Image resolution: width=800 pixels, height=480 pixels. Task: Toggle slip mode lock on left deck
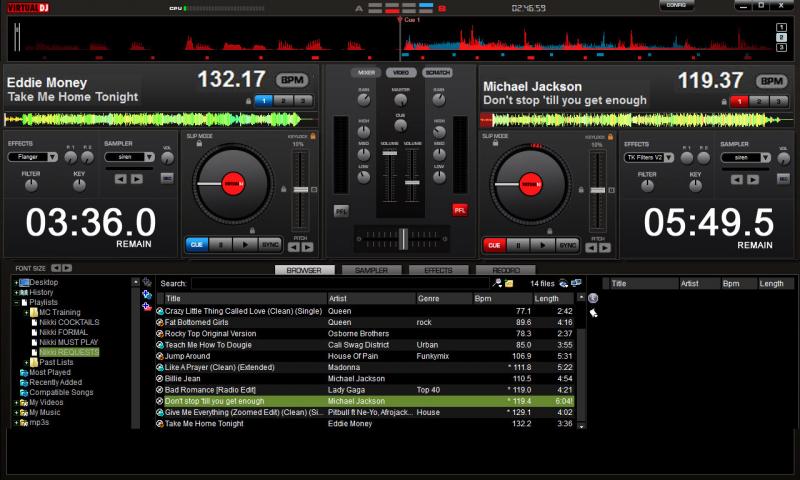(x=199, y=143)
